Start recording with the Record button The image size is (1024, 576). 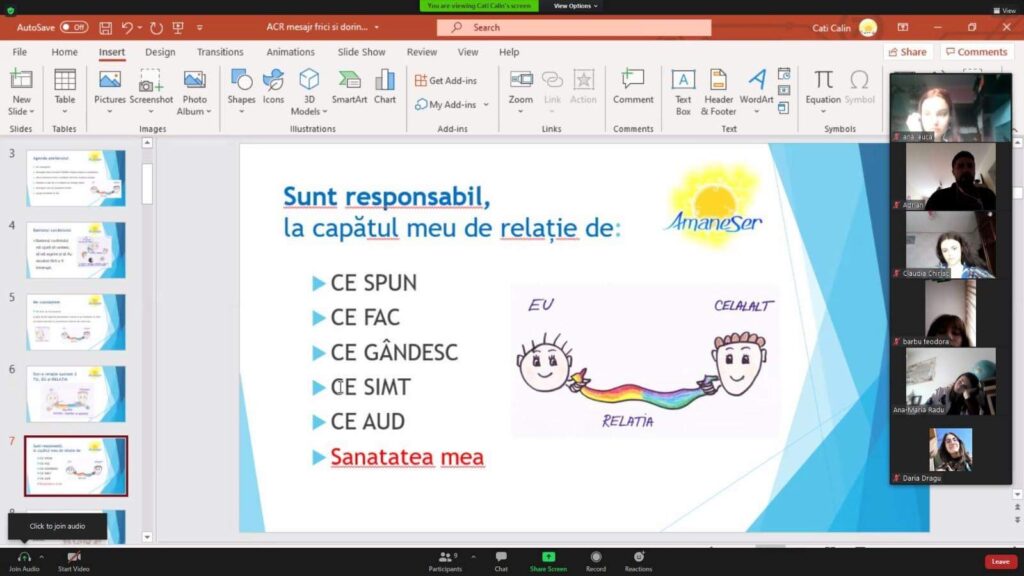596,561
